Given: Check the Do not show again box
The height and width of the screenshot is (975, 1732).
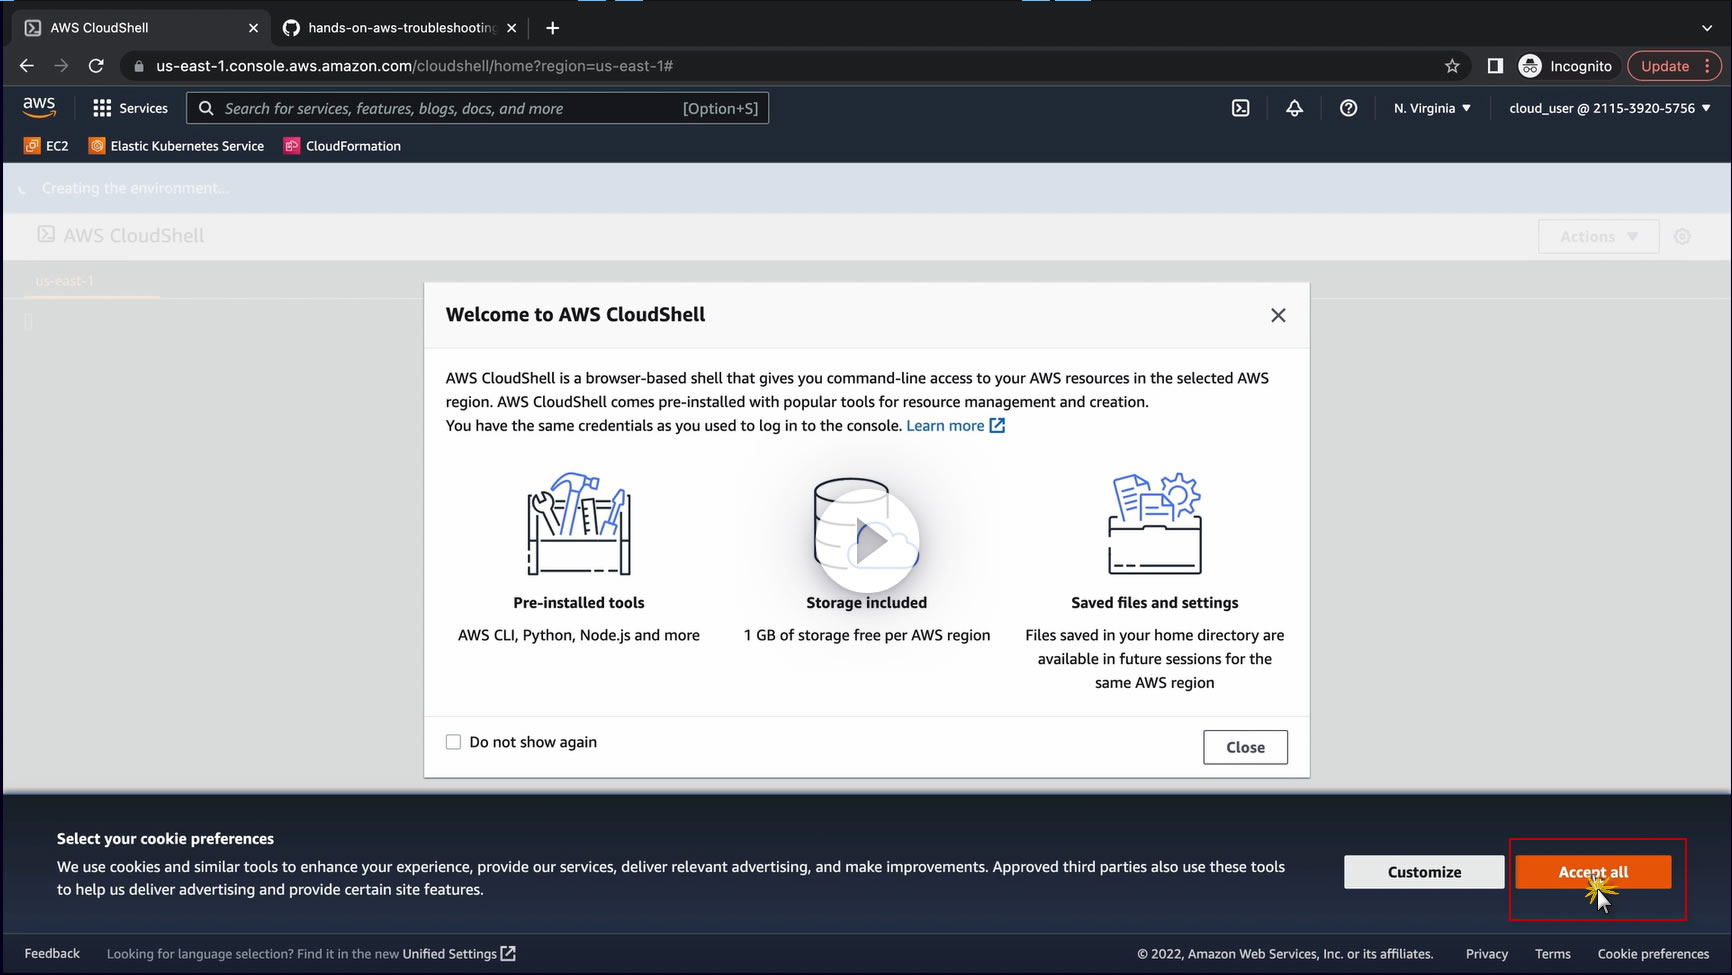Looking at the screenshot, I should pos(454,742).
